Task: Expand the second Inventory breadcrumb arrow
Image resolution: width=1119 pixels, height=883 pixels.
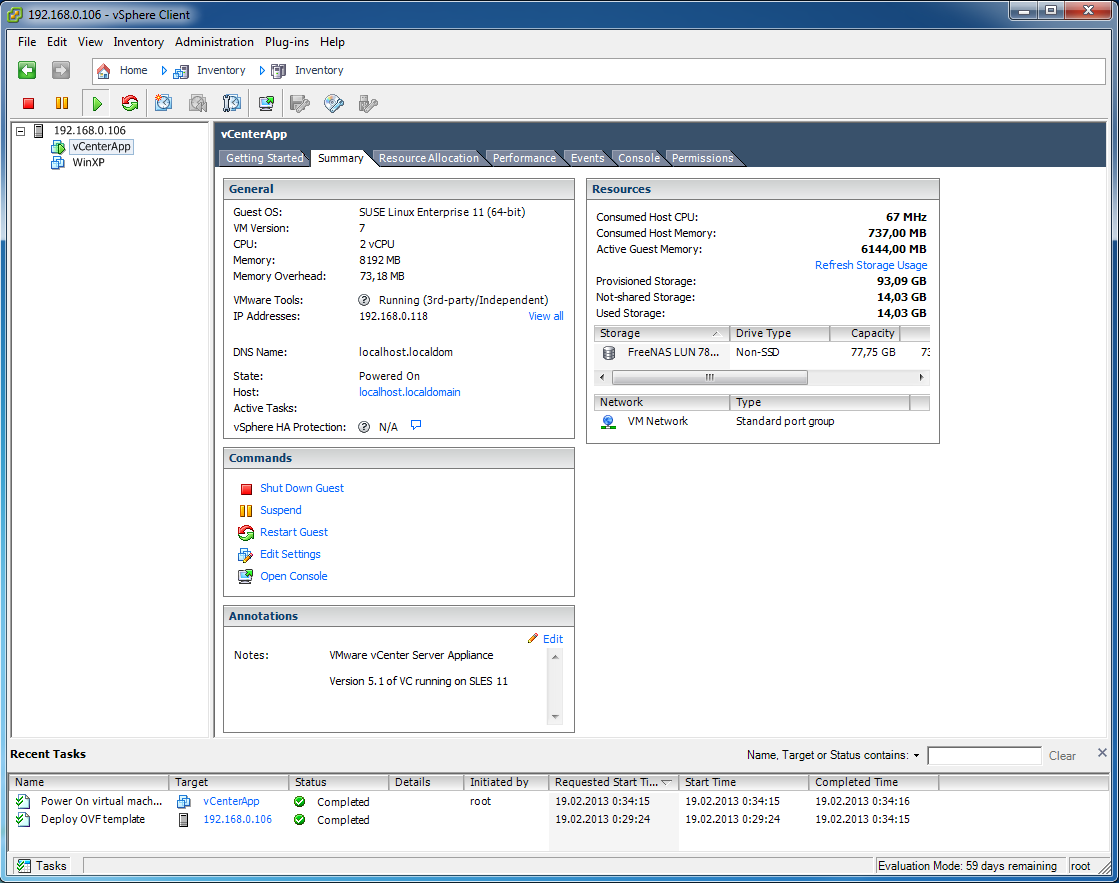Action: pos(262,71)
